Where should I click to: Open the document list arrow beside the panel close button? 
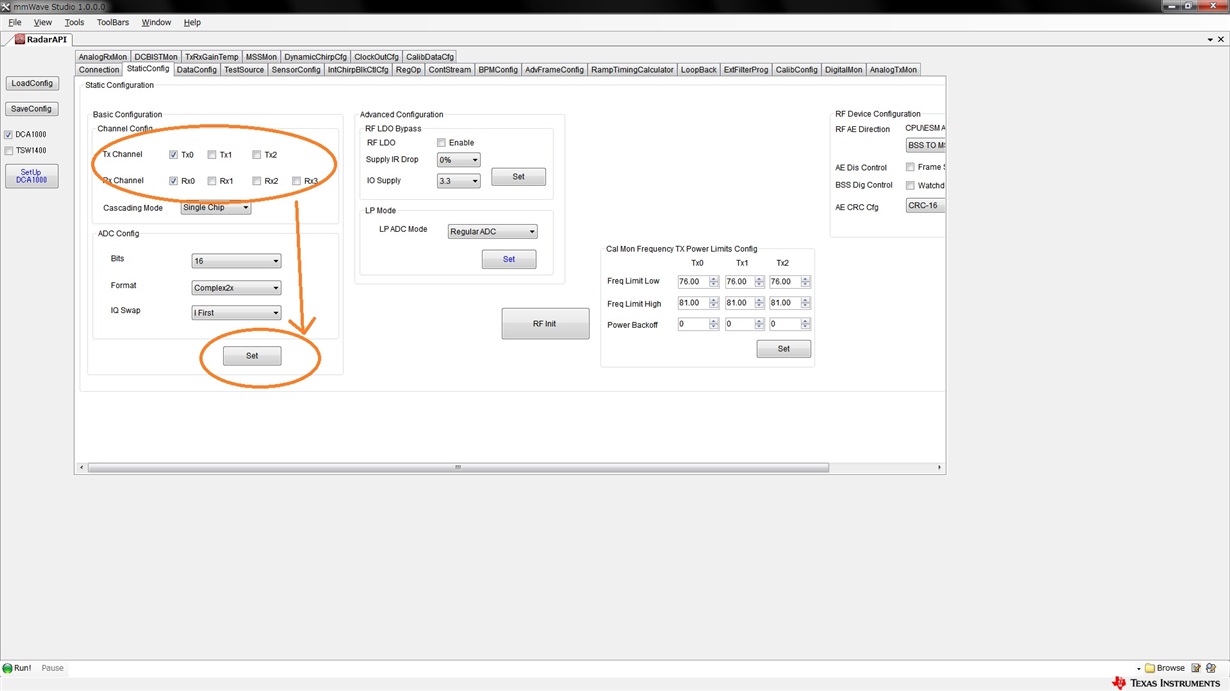point(1209,40)
